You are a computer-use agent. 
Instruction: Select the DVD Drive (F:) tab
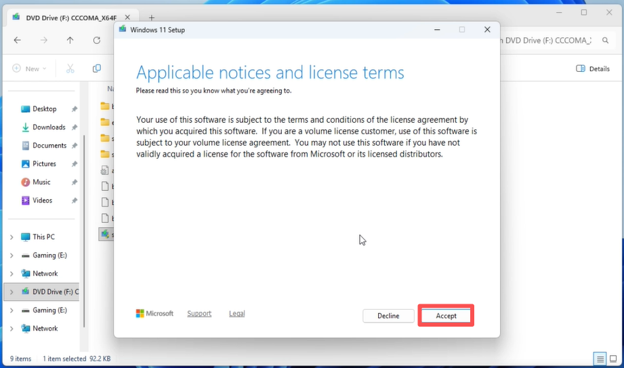point(71,18)
